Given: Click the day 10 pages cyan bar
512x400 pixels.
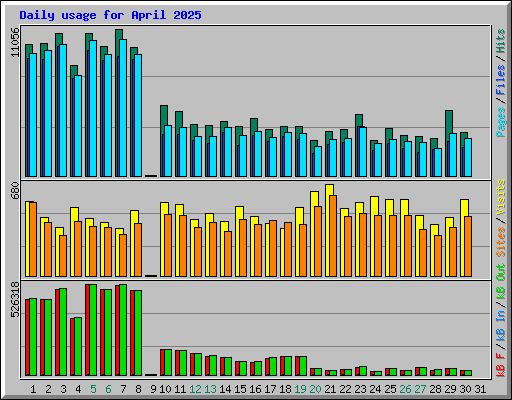Looking at the screenshot, I should (x=168, y=151).
